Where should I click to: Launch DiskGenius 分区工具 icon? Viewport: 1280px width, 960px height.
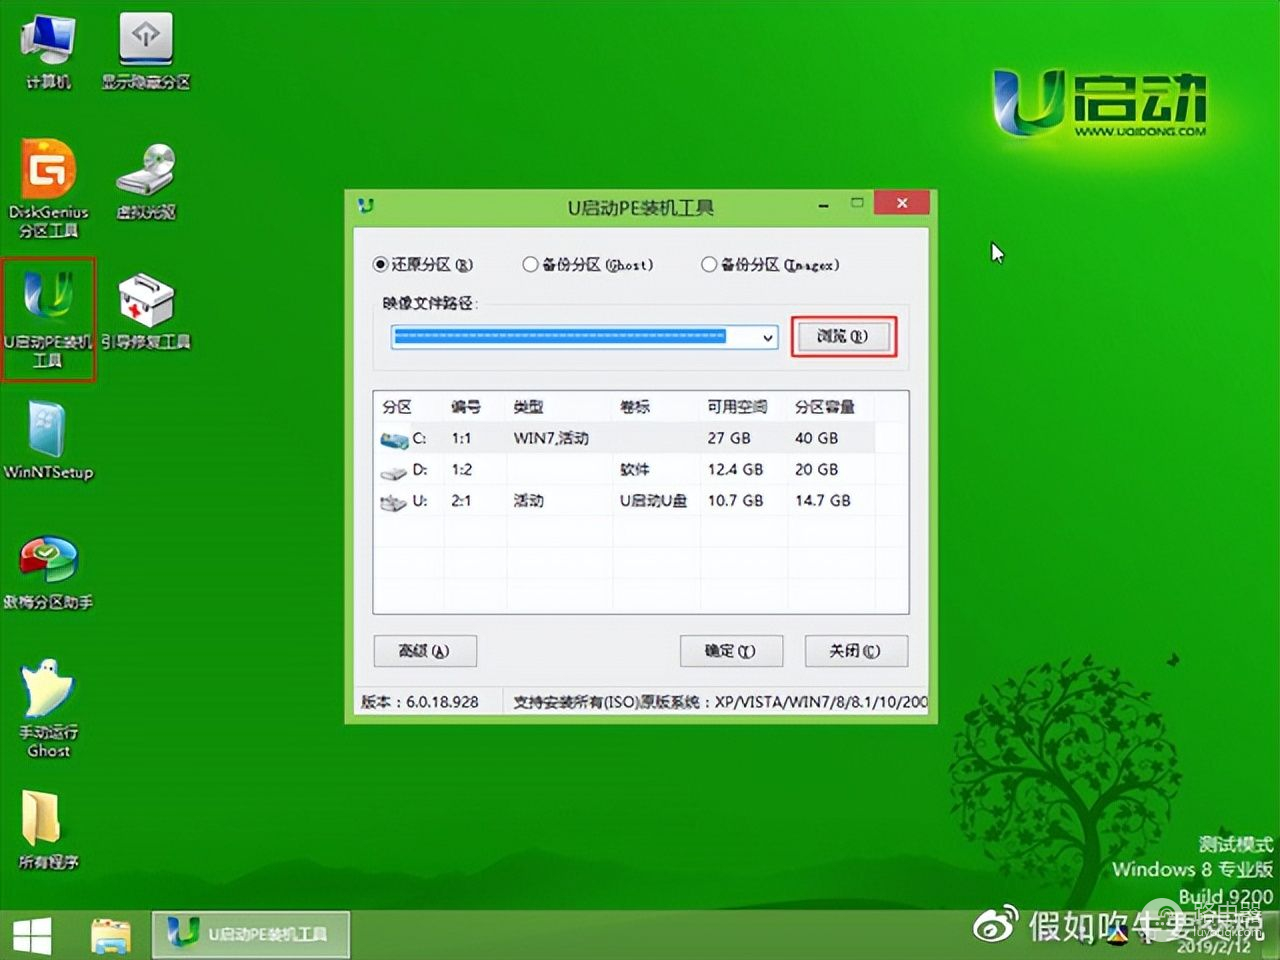[x=48, y=185]
